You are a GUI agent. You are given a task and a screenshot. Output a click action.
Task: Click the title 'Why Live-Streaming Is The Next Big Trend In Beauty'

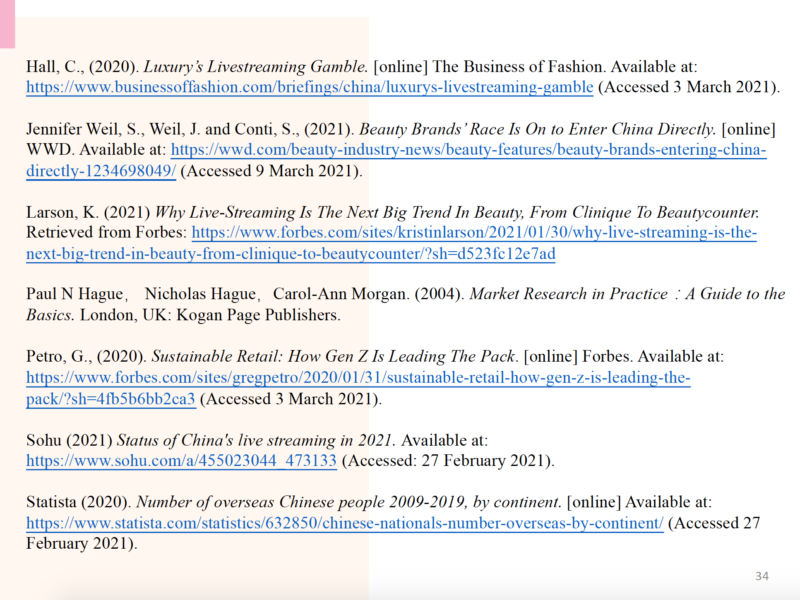[338, 212]
